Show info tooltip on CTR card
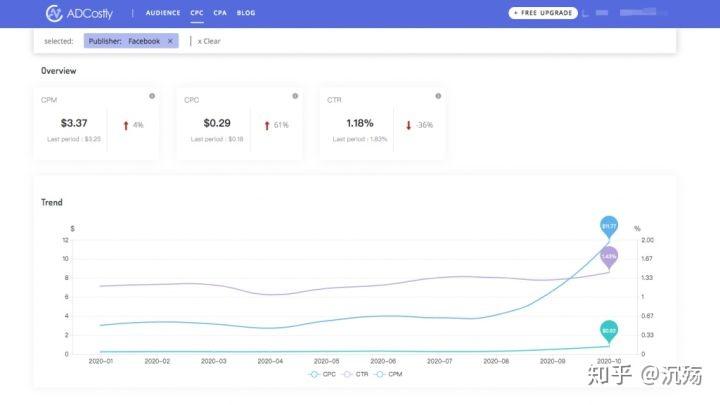 click(438, 96)
